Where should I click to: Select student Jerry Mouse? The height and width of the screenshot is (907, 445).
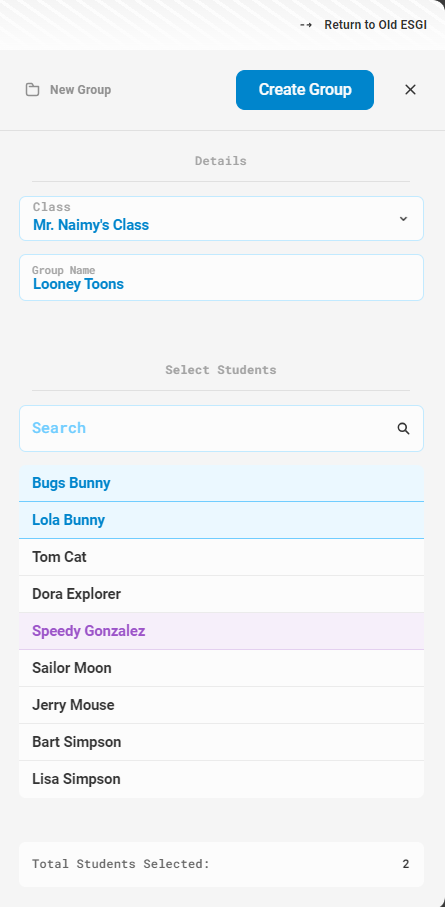222,705
